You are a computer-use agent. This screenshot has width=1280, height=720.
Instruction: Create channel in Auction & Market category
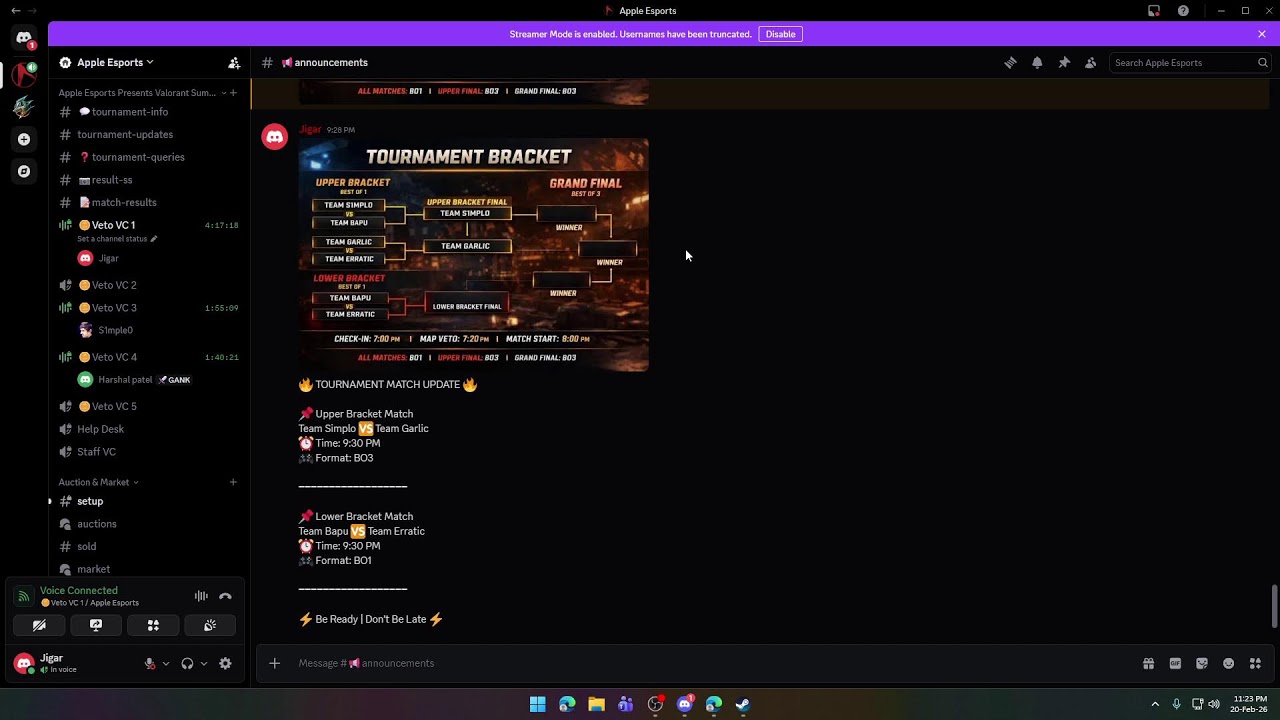point(233,482)
